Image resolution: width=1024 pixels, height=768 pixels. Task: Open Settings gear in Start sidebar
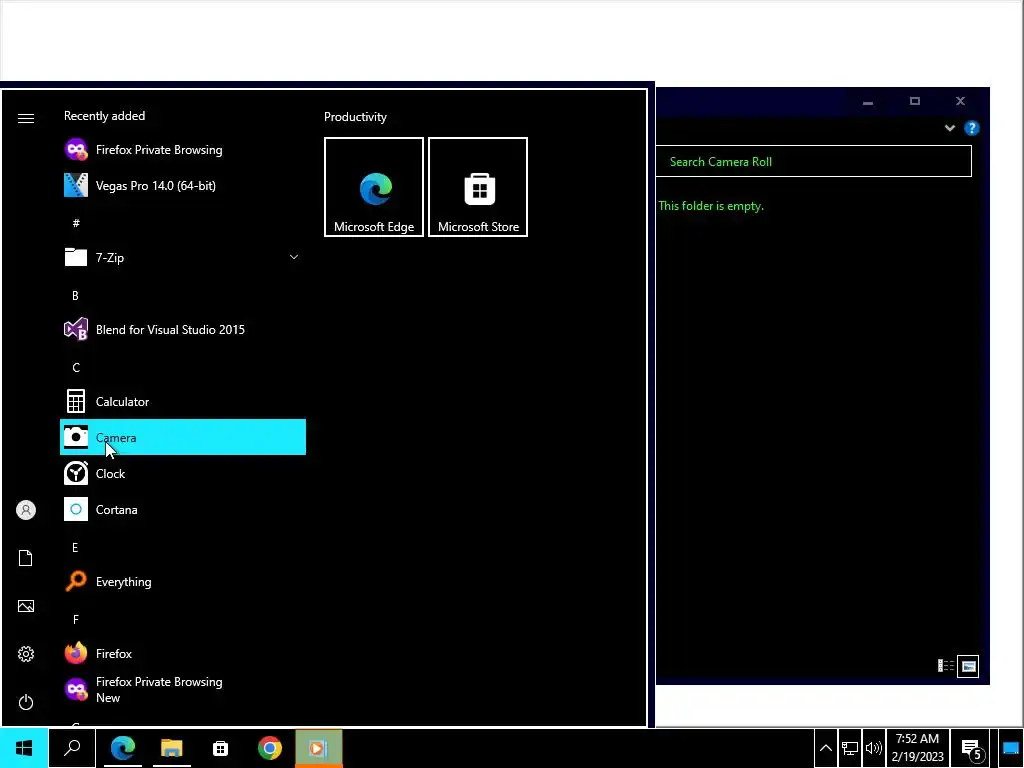pos(25,654)
